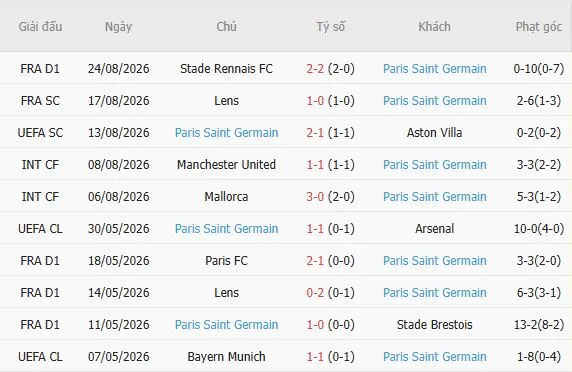The height and width of the screenshot is (372, 572).
Task: Open Manchester United team link
Action: pos(226,164)
